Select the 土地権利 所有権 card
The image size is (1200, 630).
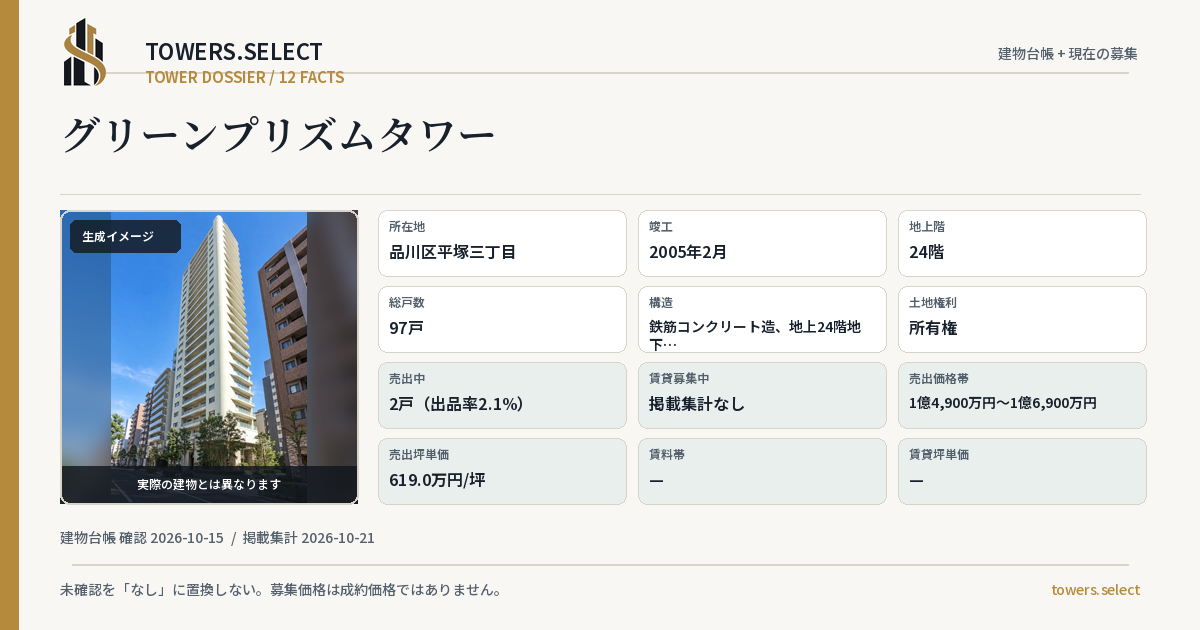coord(1022,319)
